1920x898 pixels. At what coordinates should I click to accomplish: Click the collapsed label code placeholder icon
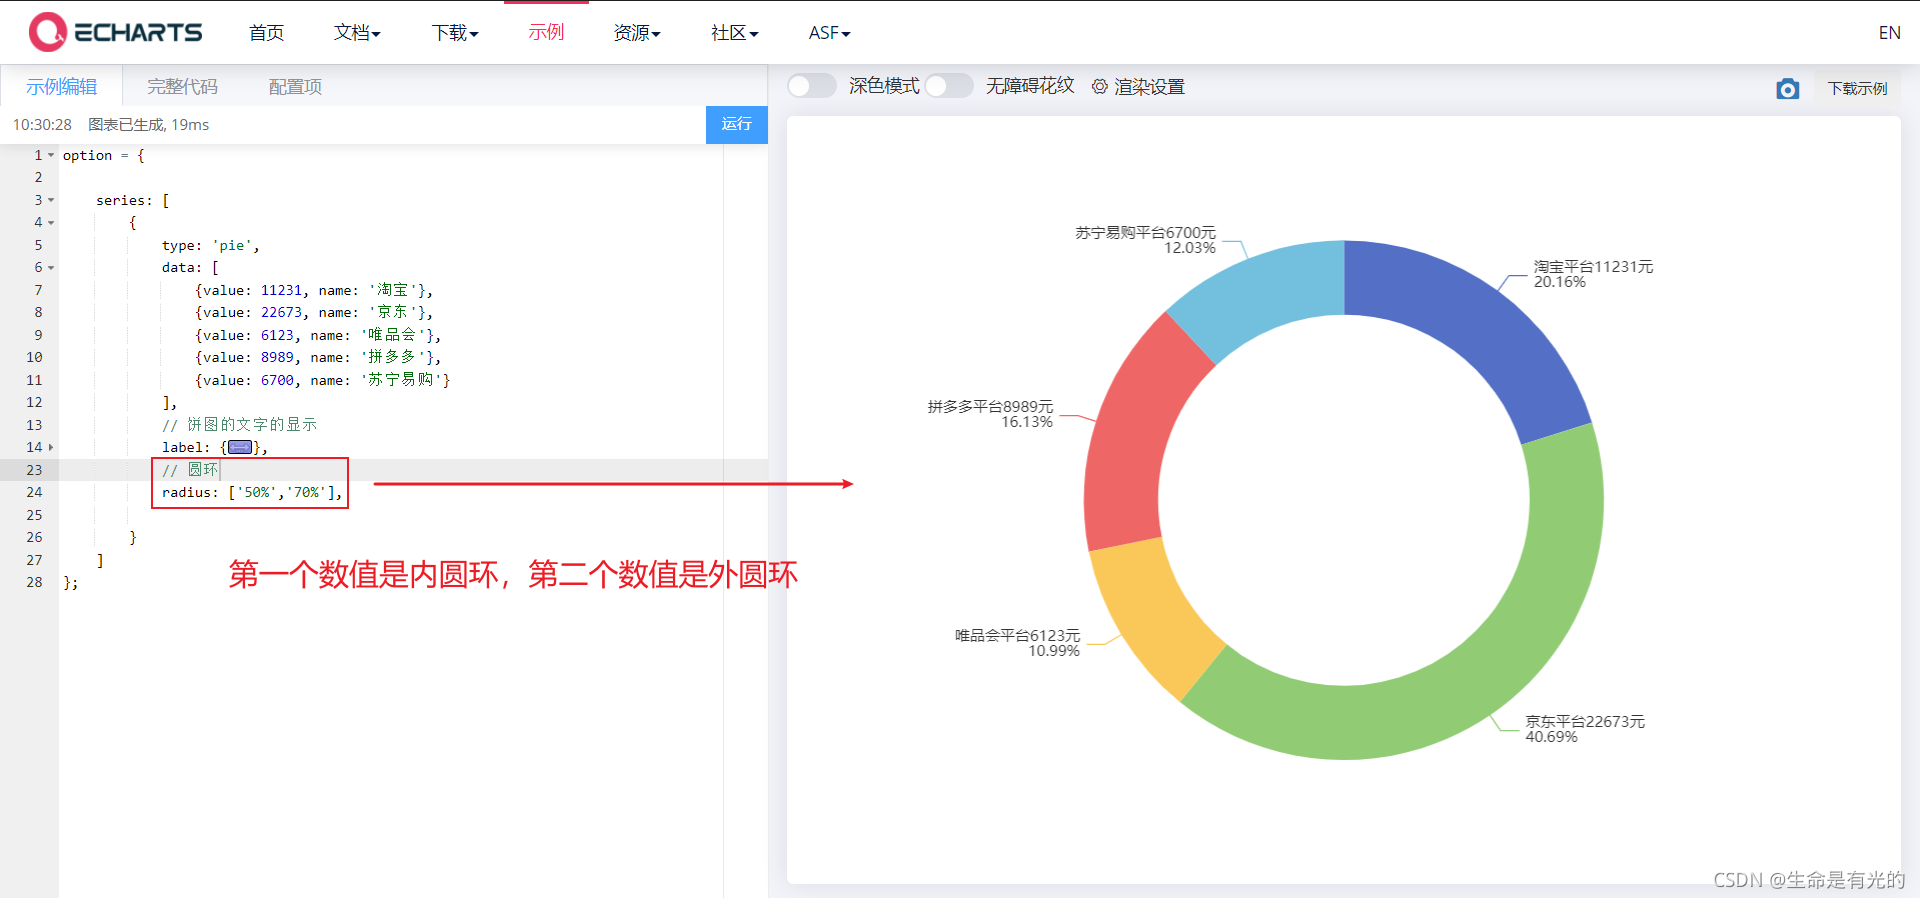pyautogui.click(x=240, y=447)
